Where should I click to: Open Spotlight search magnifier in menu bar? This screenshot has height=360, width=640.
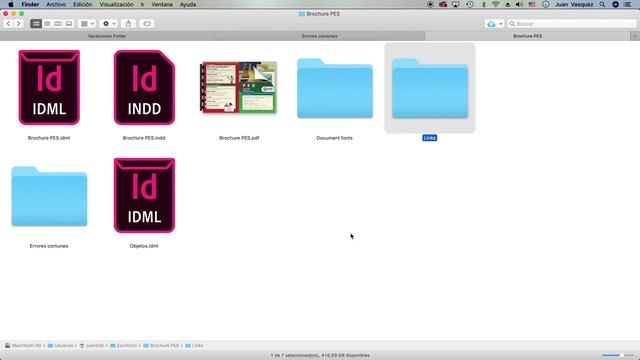(602, 4)
